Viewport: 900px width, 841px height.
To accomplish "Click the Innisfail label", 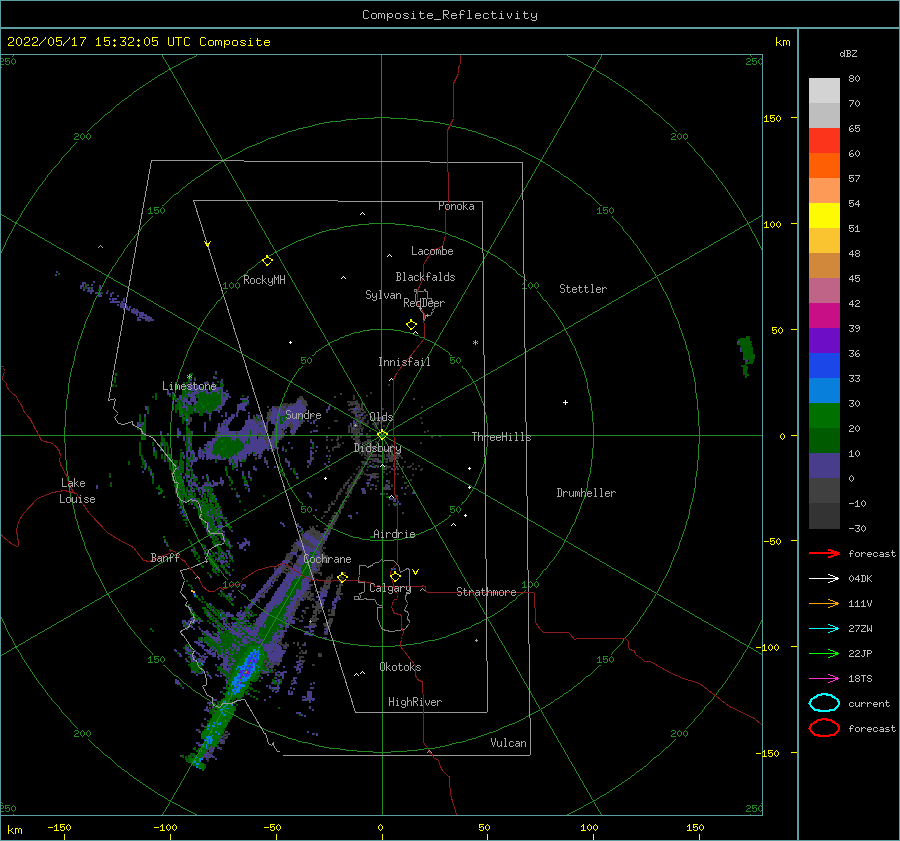I will (404, 362).
